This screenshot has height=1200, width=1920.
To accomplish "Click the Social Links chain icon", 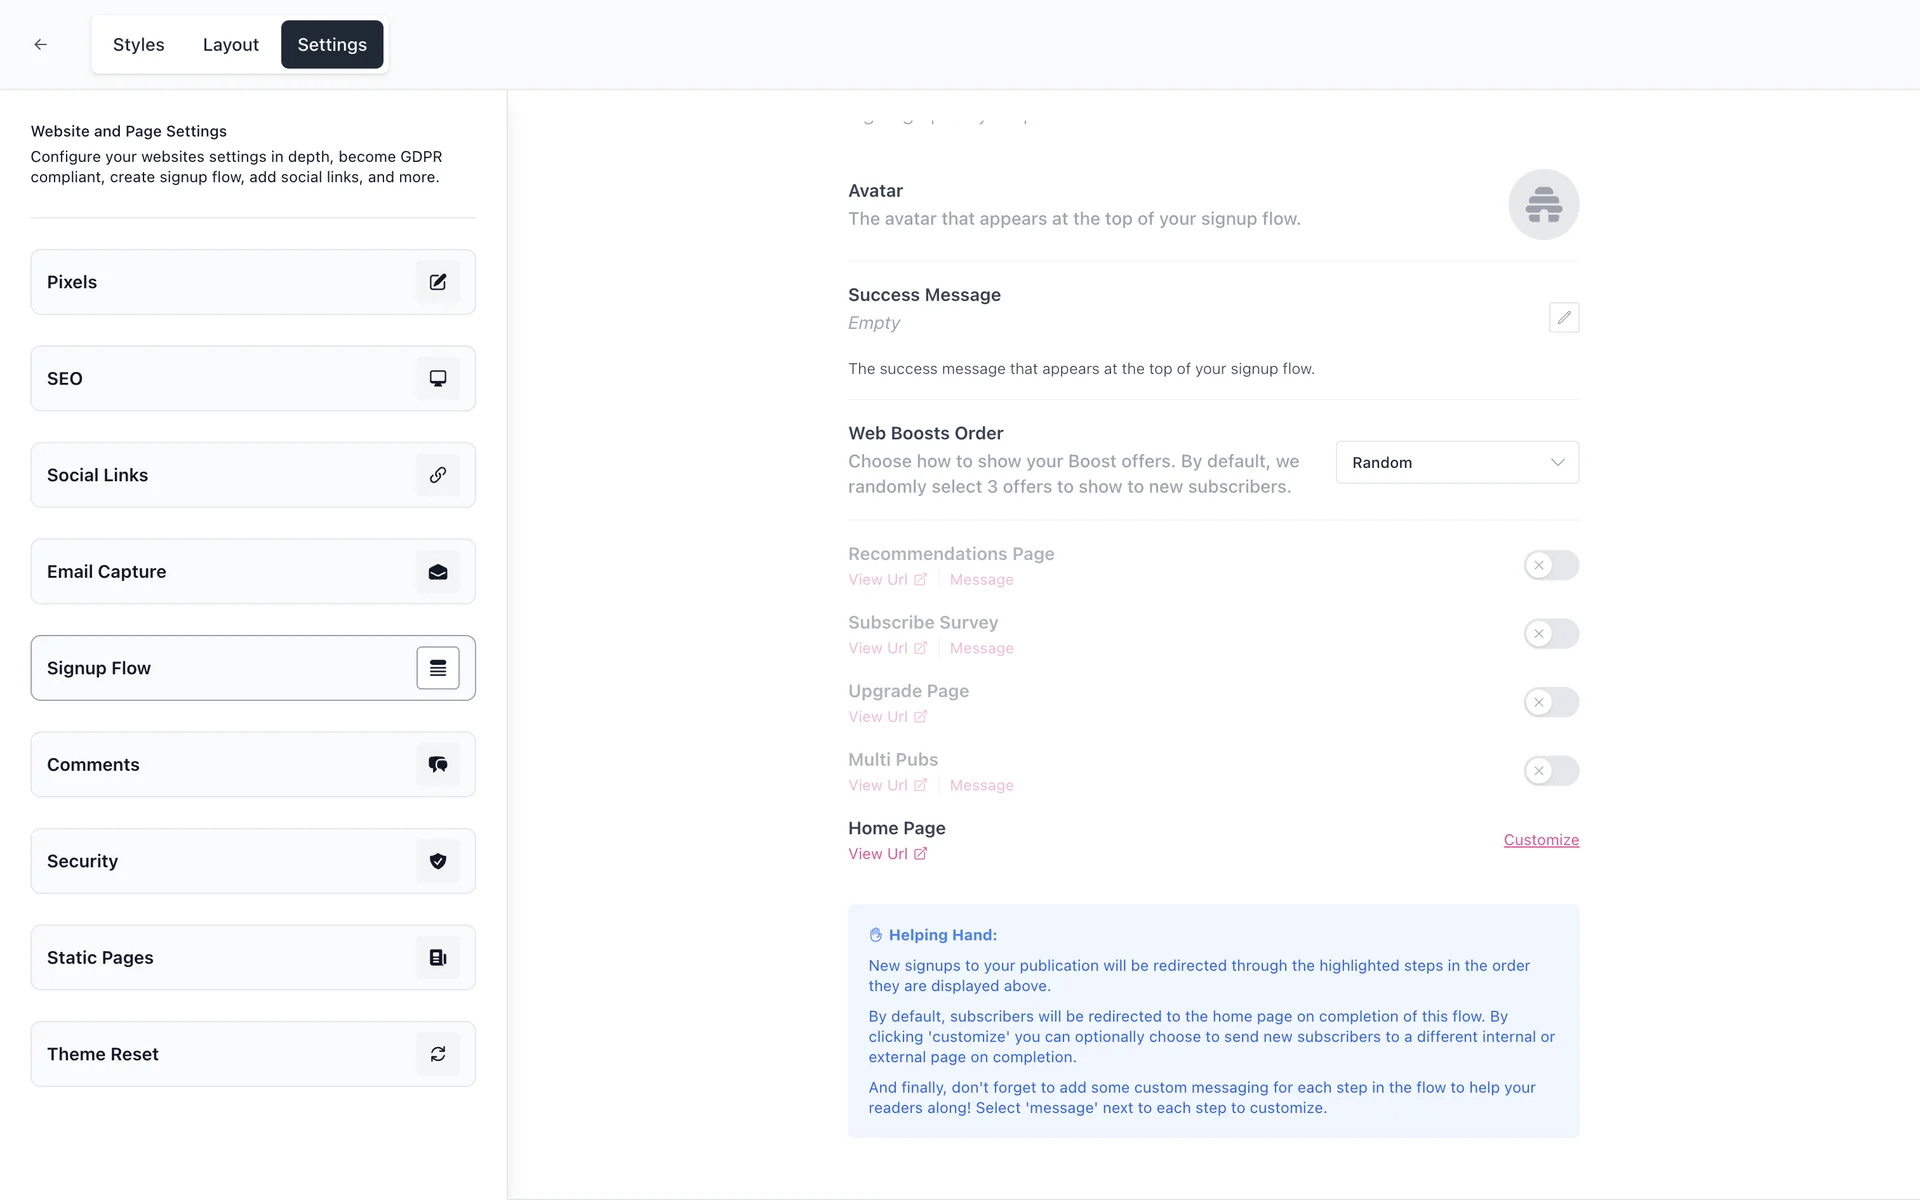I will 437,475.
